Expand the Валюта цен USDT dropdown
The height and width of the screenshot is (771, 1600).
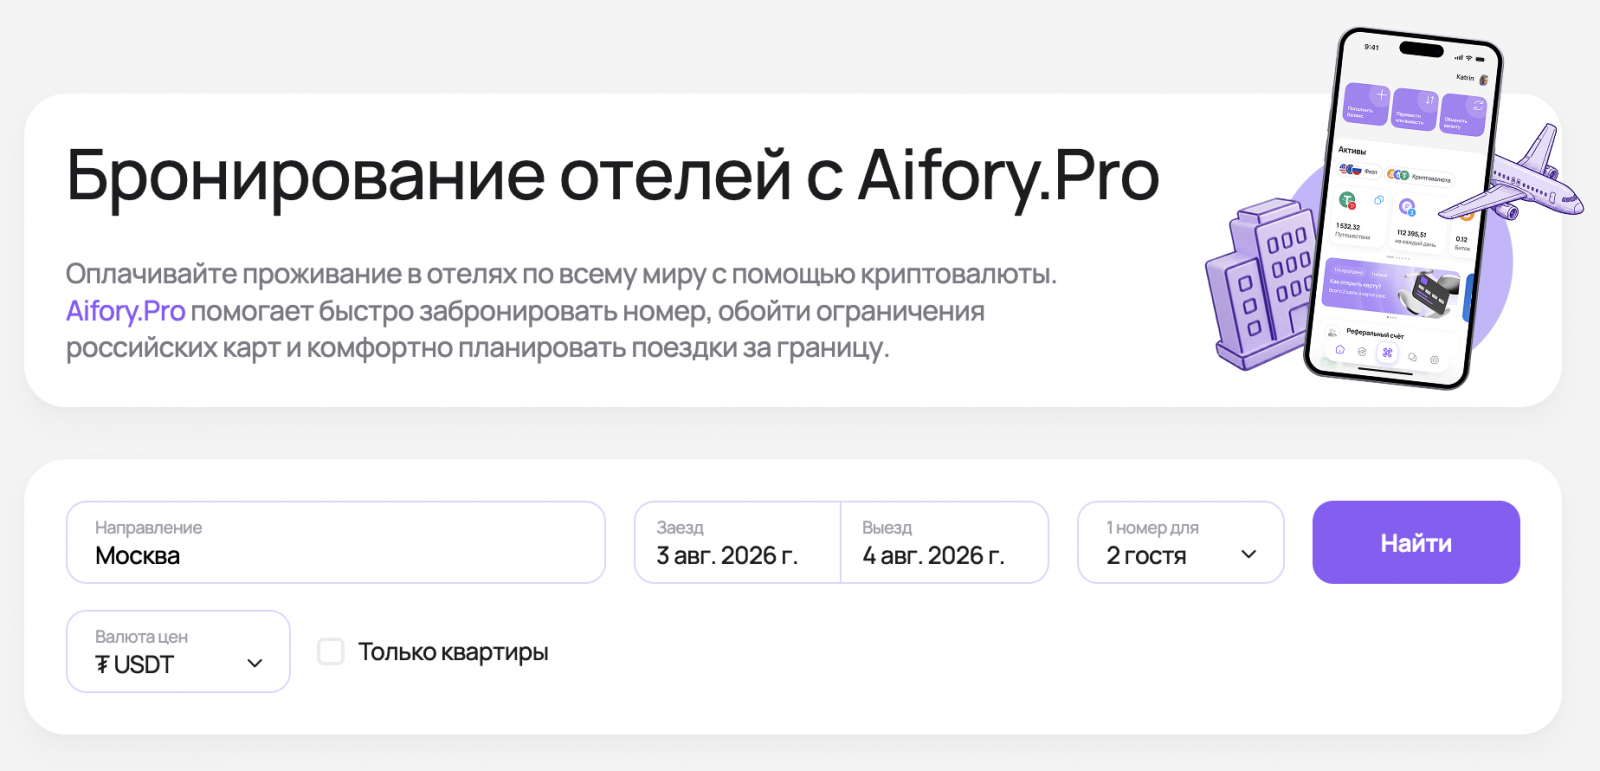tap(178, 651)
